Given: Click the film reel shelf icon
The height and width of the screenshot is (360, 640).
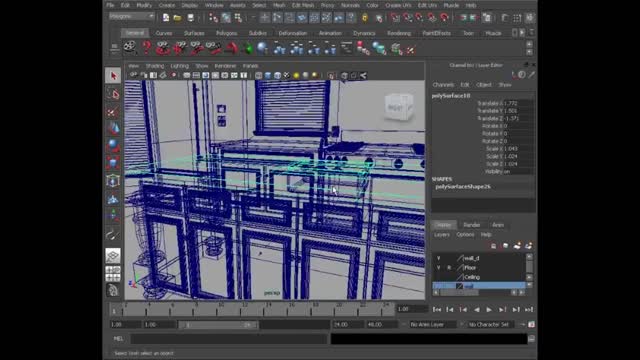Looking at the screenshot, I should 130,48.
